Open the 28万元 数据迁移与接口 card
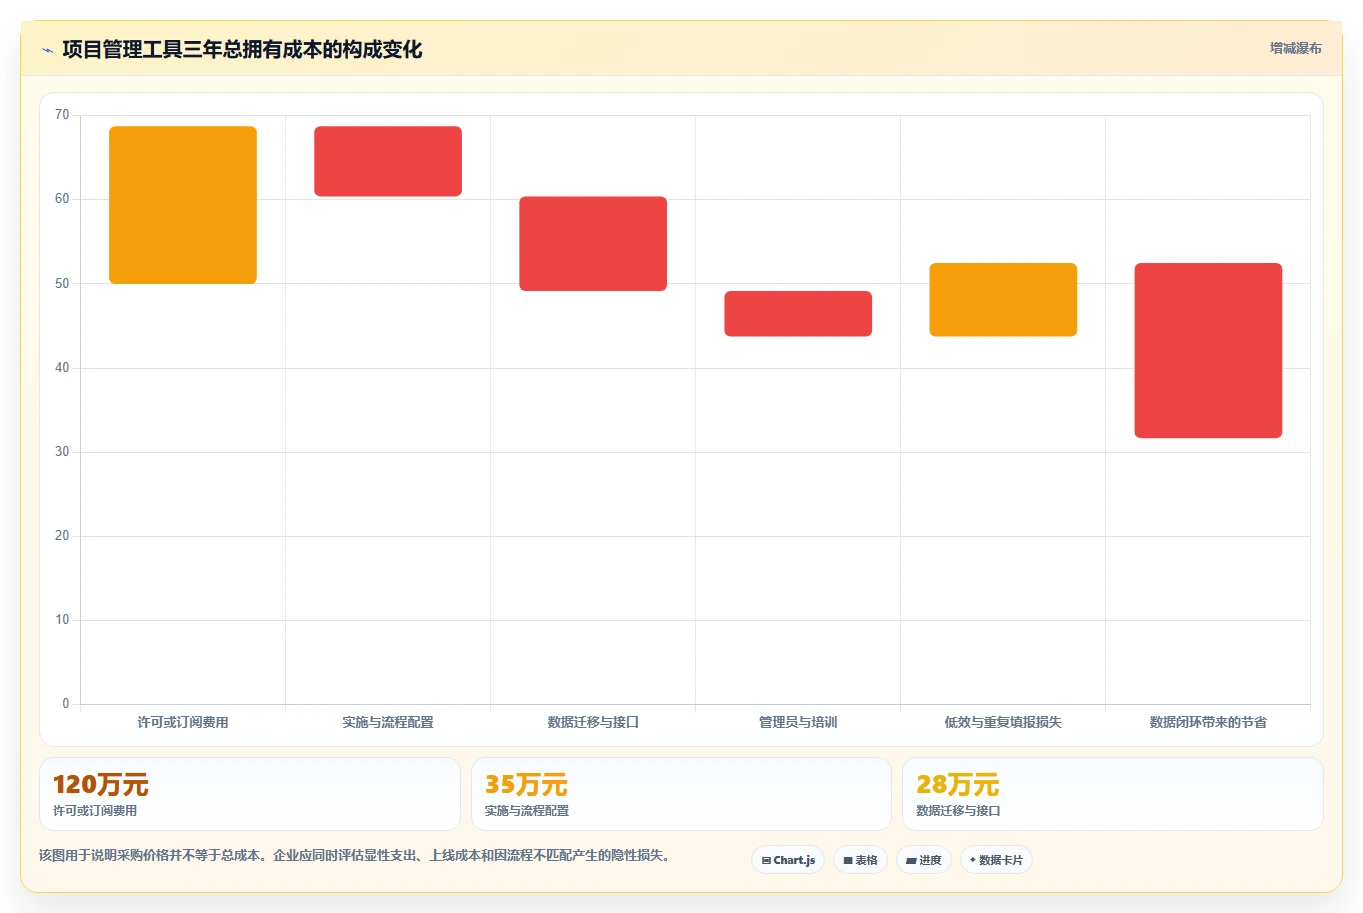 tap(1113, 794)
